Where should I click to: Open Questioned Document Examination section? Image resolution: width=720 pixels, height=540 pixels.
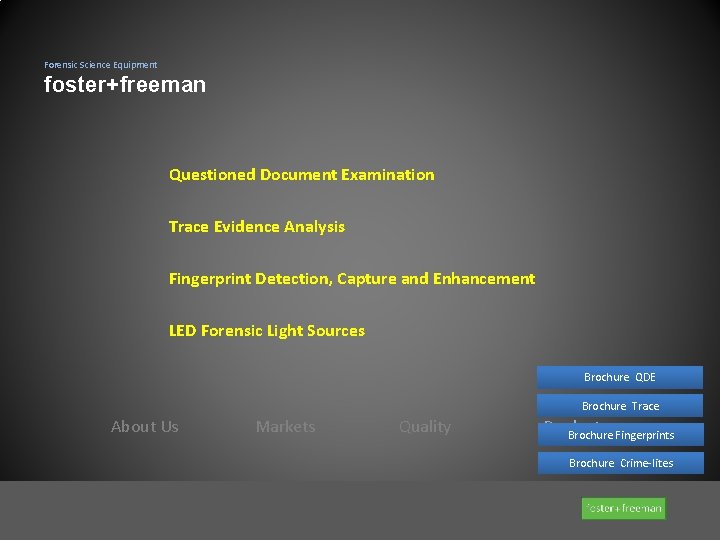coord(302,175)
